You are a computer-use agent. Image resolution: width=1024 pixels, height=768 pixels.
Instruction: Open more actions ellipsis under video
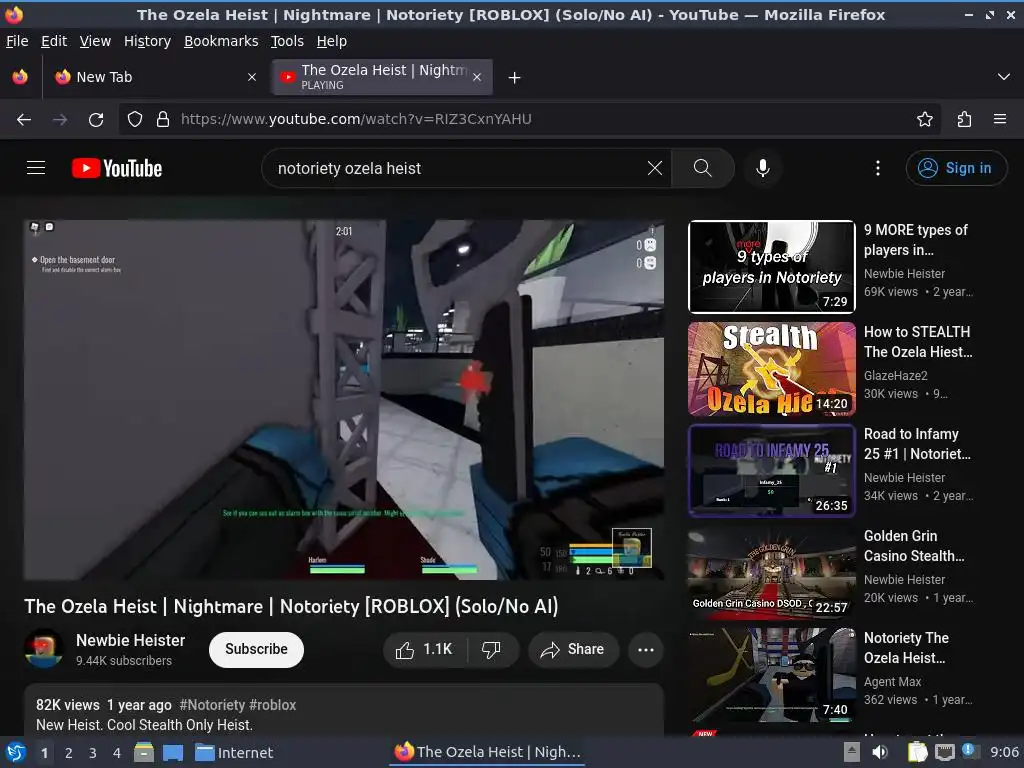(645, 649)
